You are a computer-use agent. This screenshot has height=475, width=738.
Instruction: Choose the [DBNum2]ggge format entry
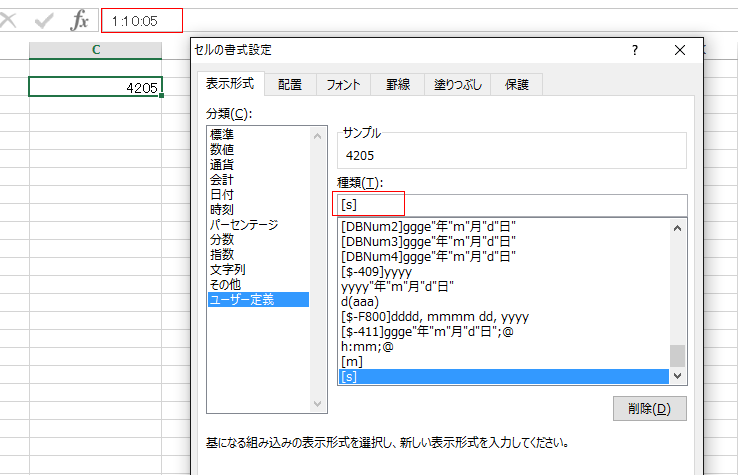(x=504, y=226)
